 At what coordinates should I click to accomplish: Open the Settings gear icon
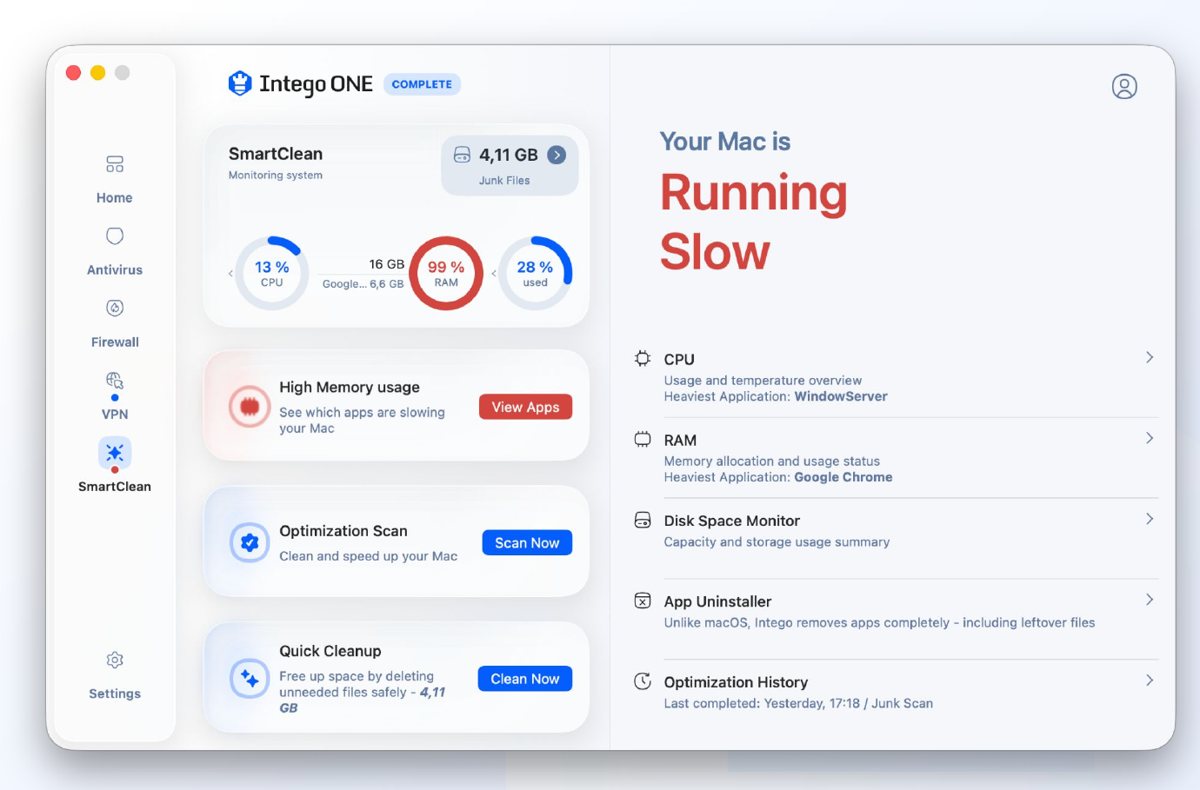114,660
